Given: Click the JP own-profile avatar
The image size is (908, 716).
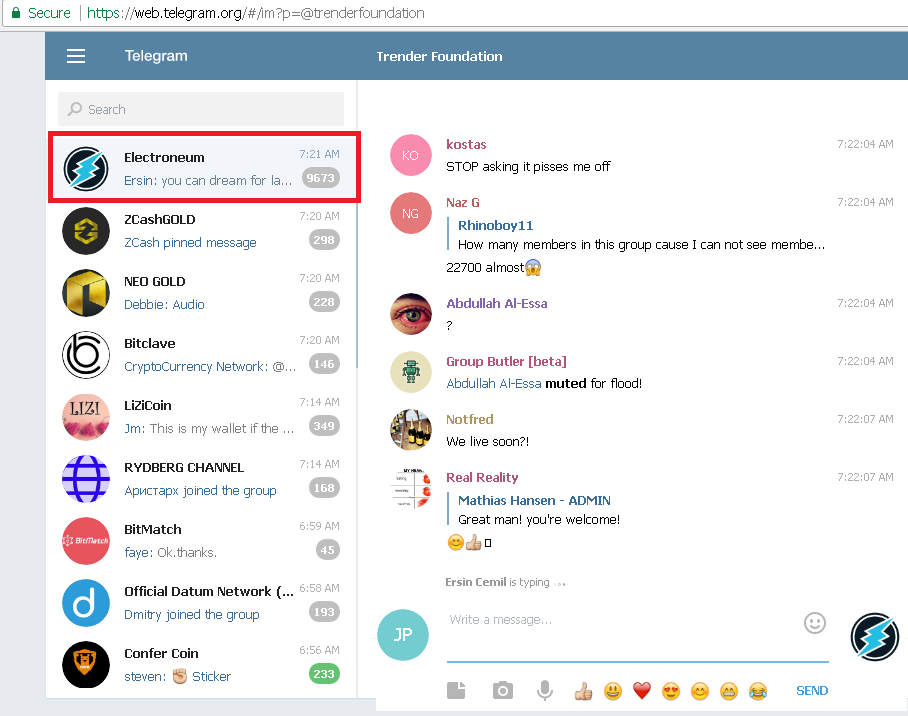Looking at the screenshot, I should click(403, 635).
